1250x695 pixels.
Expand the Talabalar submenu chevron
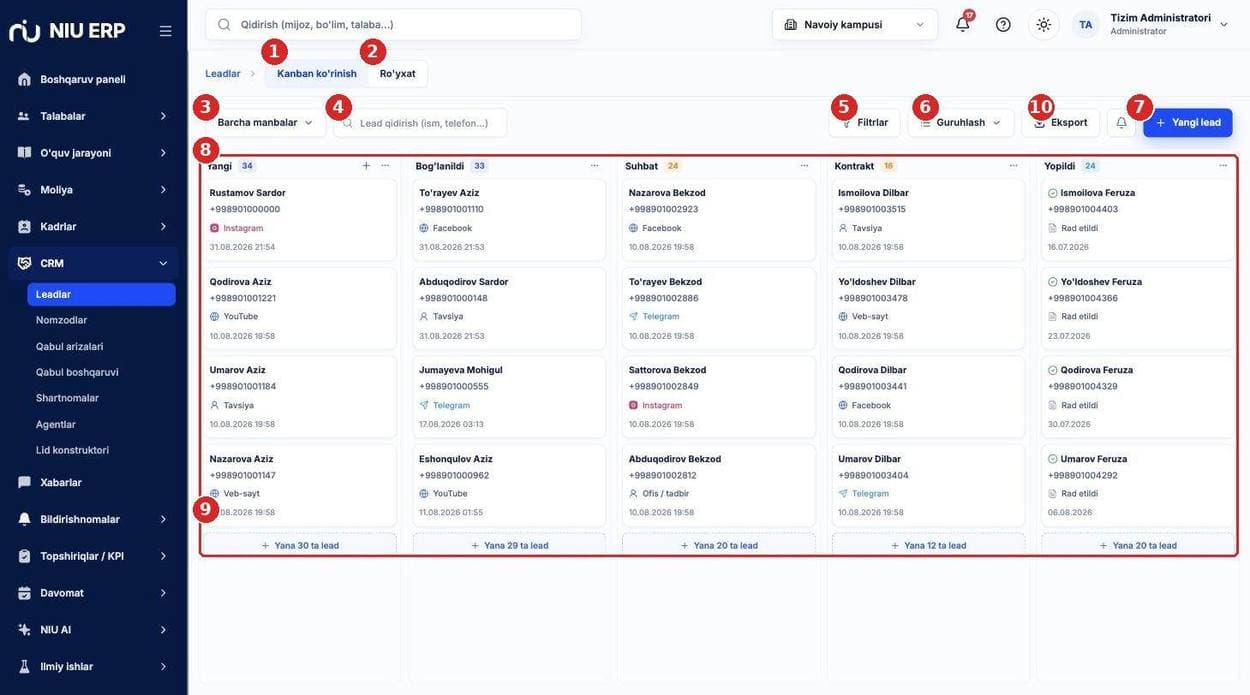(x=163, y=116)
